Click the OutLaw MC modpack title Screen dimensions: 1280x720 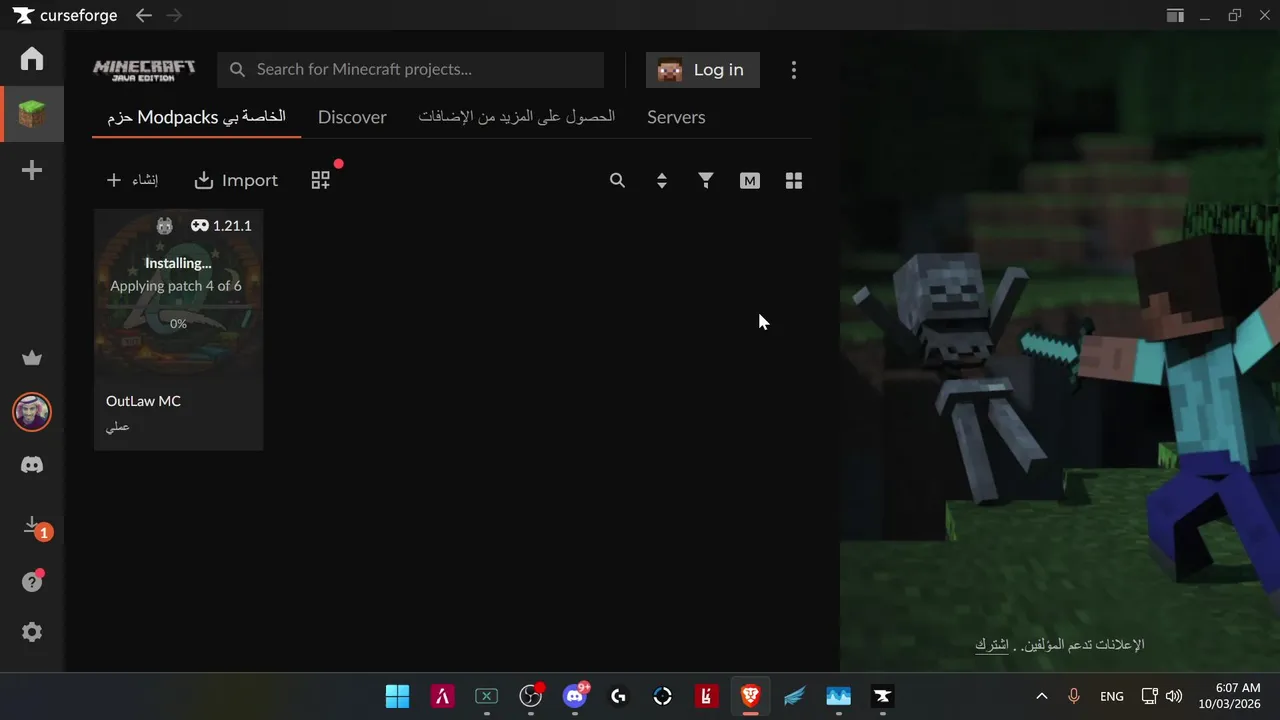click(143, 401)
